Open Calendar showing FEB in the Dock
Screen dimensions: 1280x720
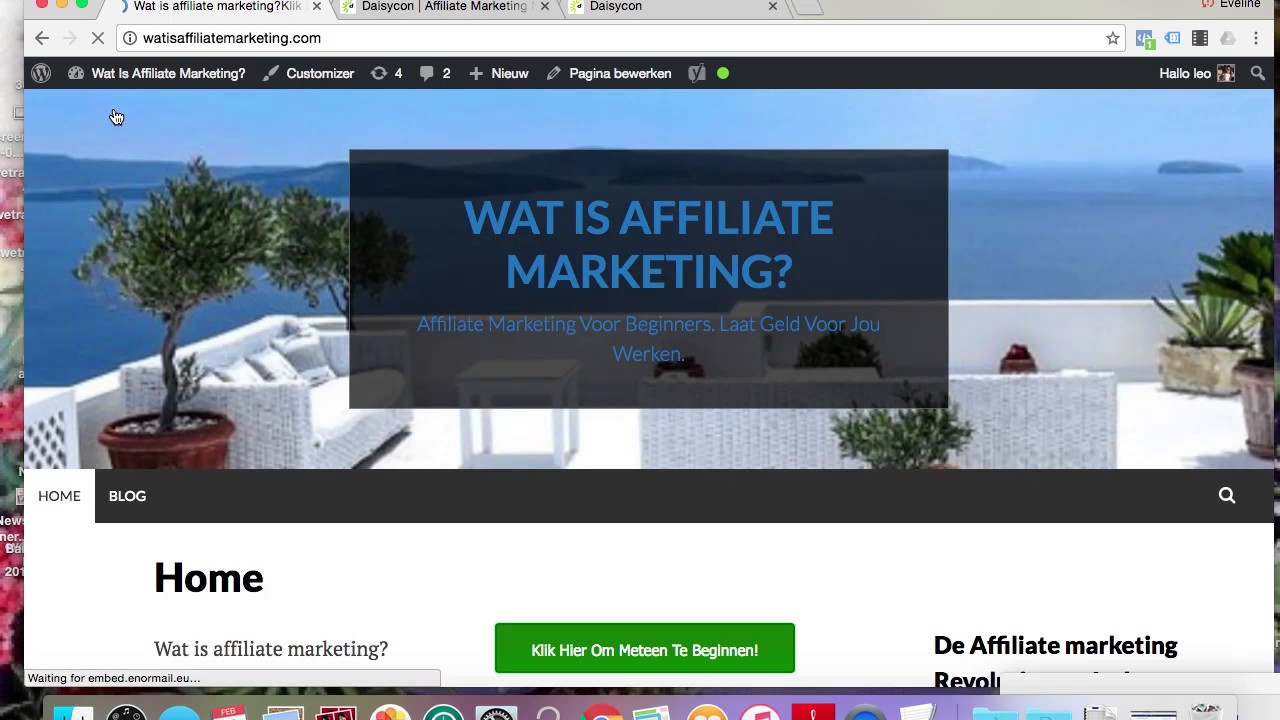click(x=229, y=714)
